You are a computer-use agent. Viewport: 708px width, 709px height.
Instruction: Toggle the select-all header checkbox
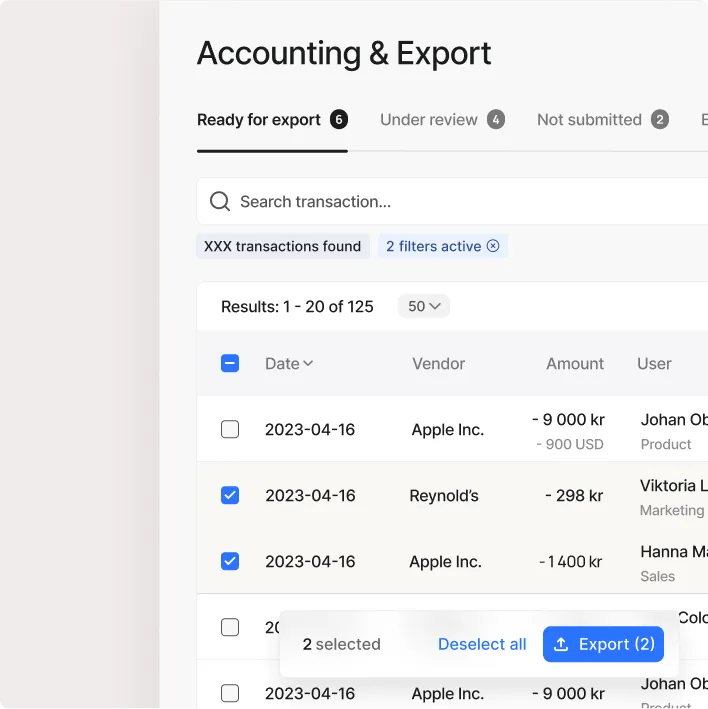(230, 363)
